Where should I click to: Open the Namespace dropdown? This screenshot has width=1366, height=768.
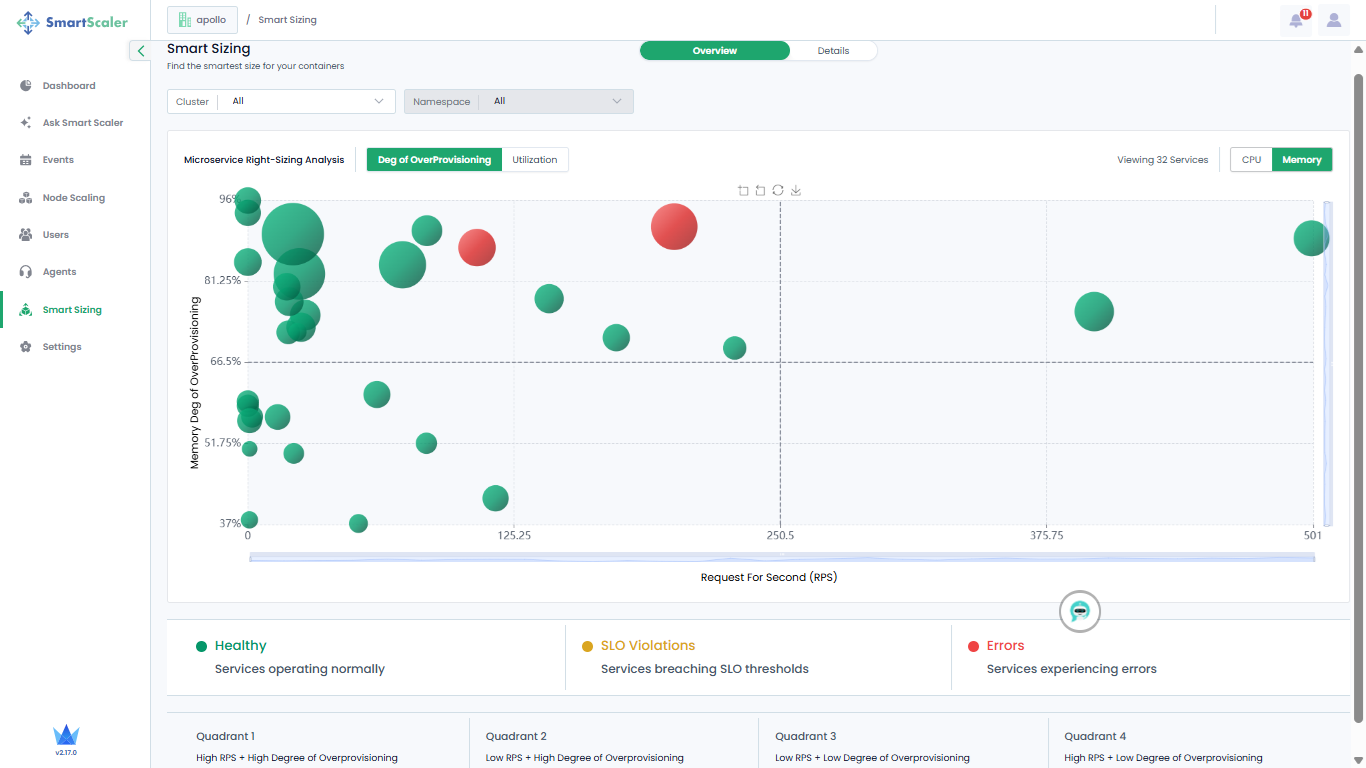click(518, 101)
